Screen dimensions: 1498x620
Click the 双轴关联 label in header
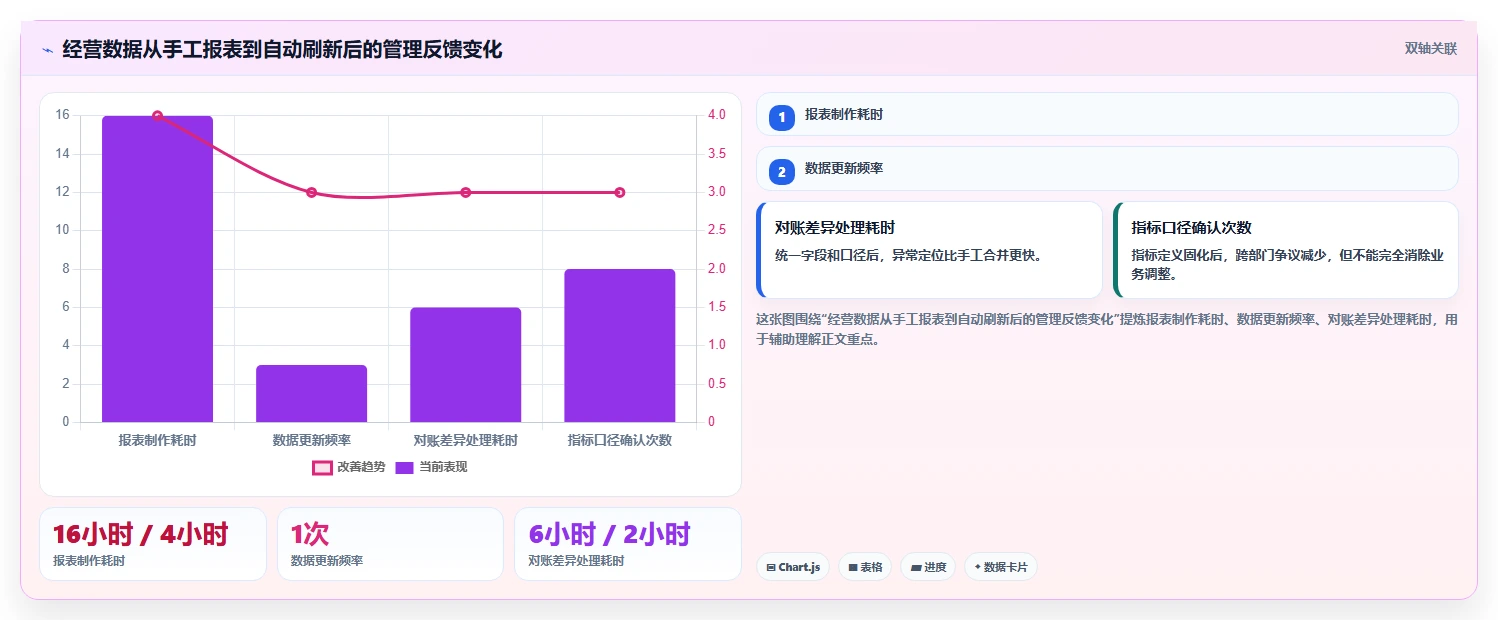point(1430,49)
